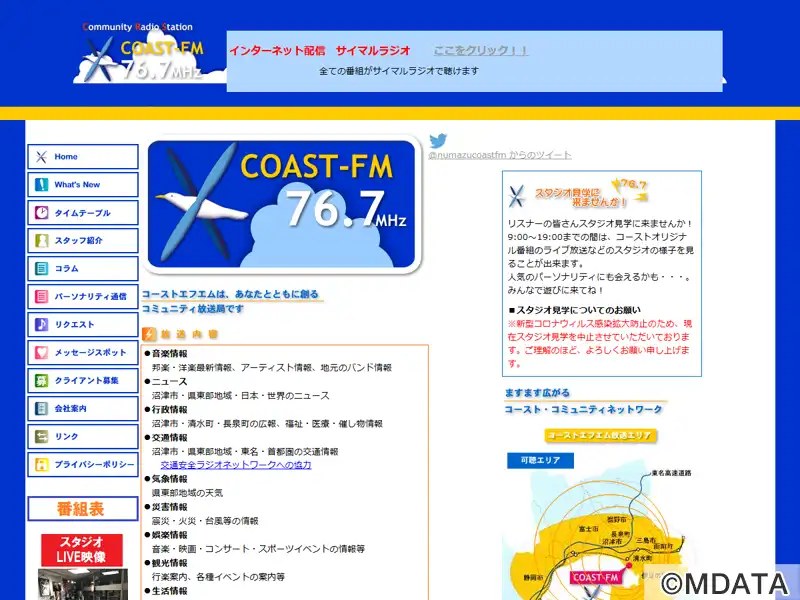Open the スタジオLIVE映像 thumbnail
Image resolution: width=800 pixels, height=600 pixels.
click(x=82, y=566)
